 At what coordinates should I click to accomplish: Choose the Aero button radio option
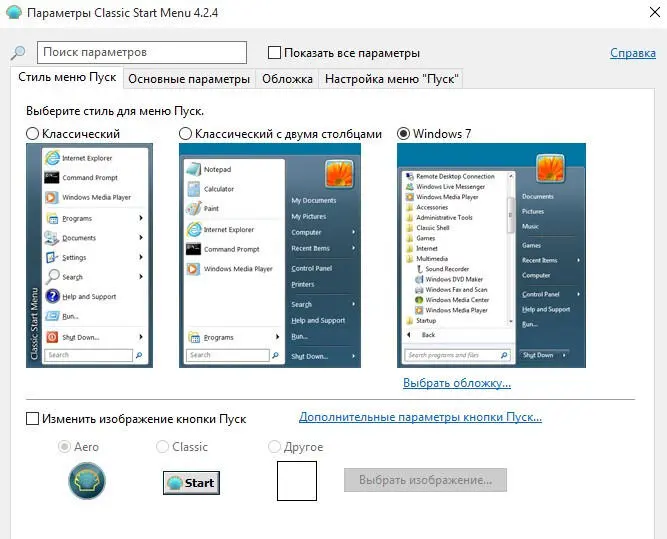[x=64, y=447]
